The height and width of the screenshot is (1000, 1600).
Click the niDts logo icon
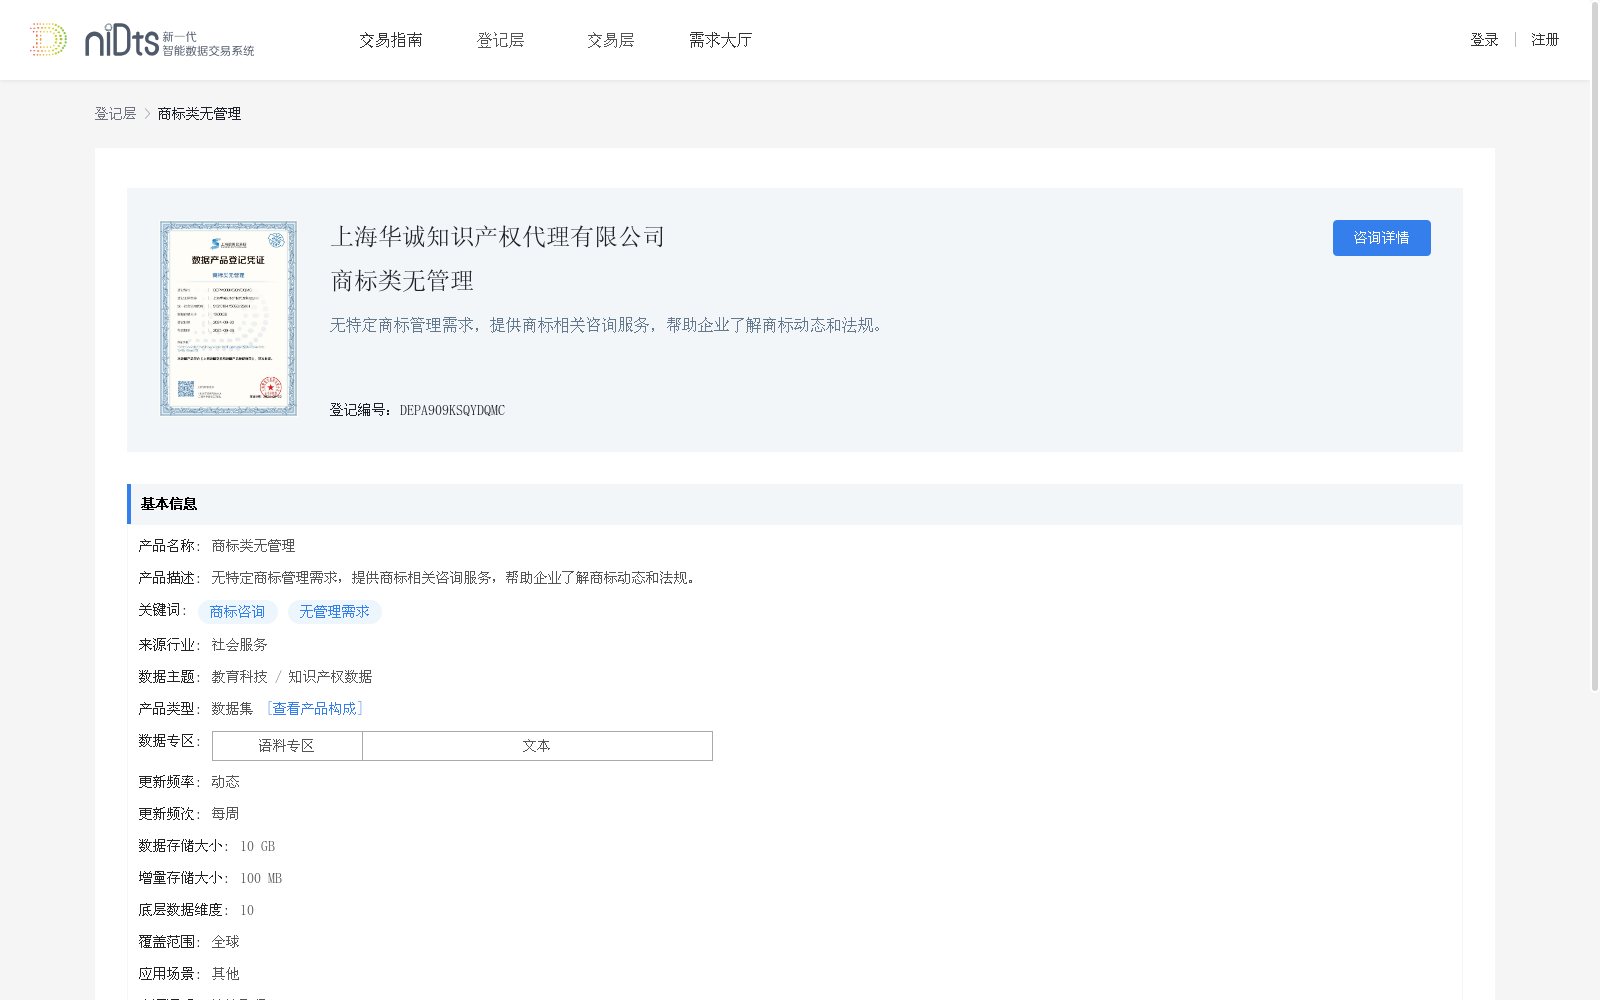pos(141,40)
